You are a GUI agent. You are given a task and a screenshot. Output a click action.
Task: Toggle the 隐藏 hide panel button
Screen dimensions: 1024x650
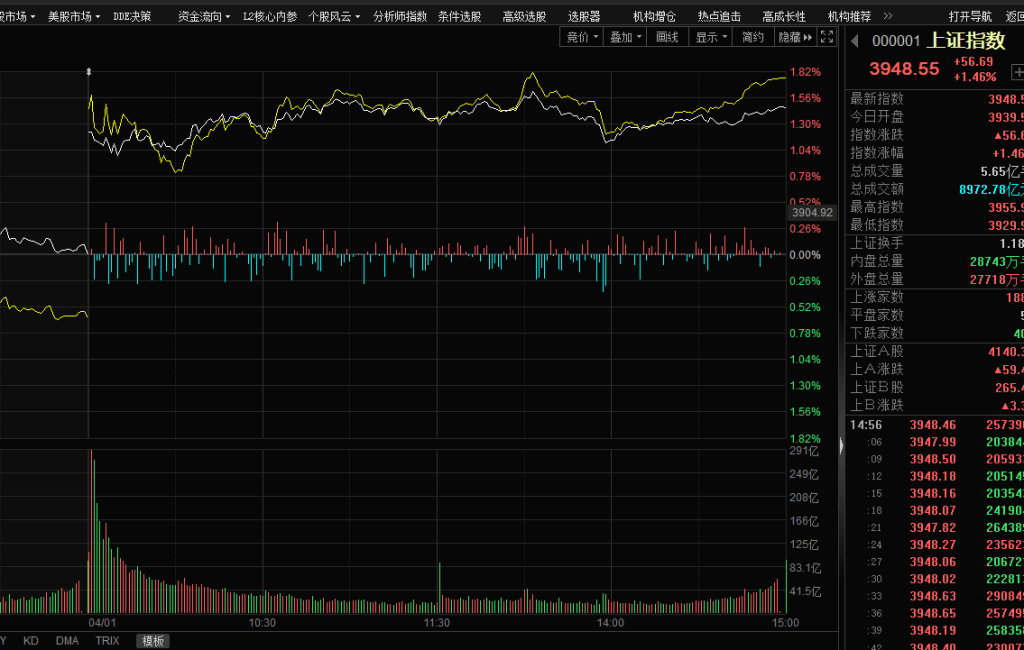[790, 37]
